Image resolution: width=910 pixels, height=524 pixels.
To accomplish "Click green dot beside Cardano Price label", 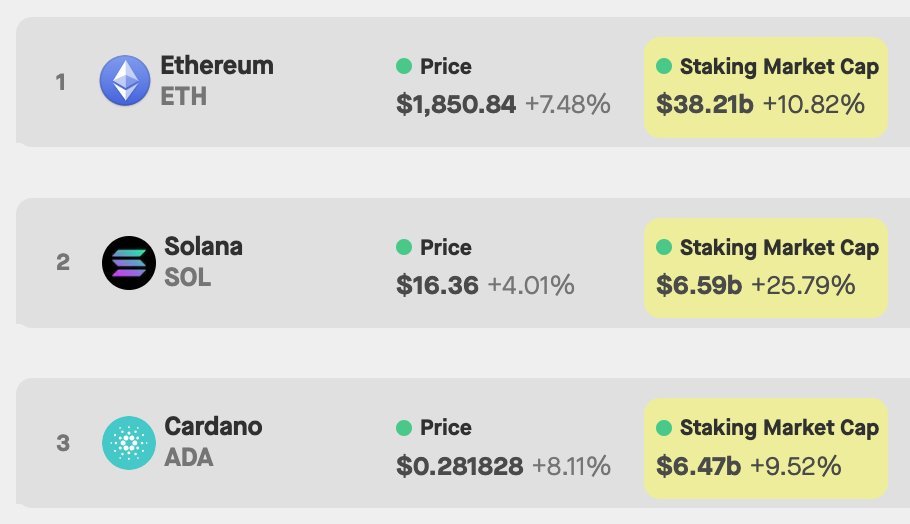I will coord(404,428).
